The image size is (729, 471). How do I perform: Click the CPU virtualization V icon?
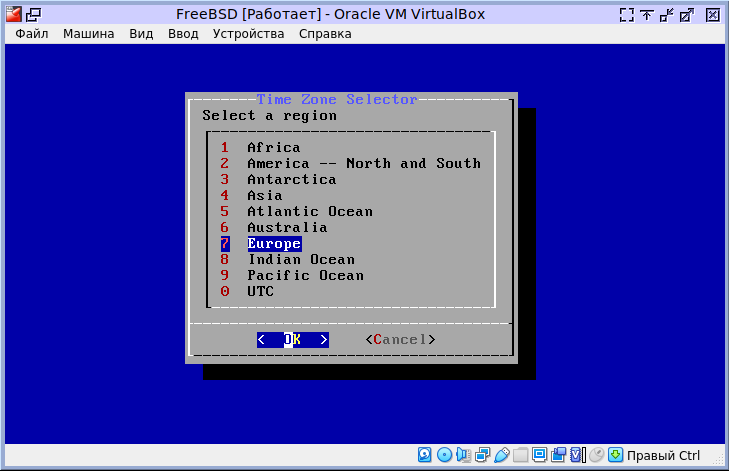[x=577, y=455]
